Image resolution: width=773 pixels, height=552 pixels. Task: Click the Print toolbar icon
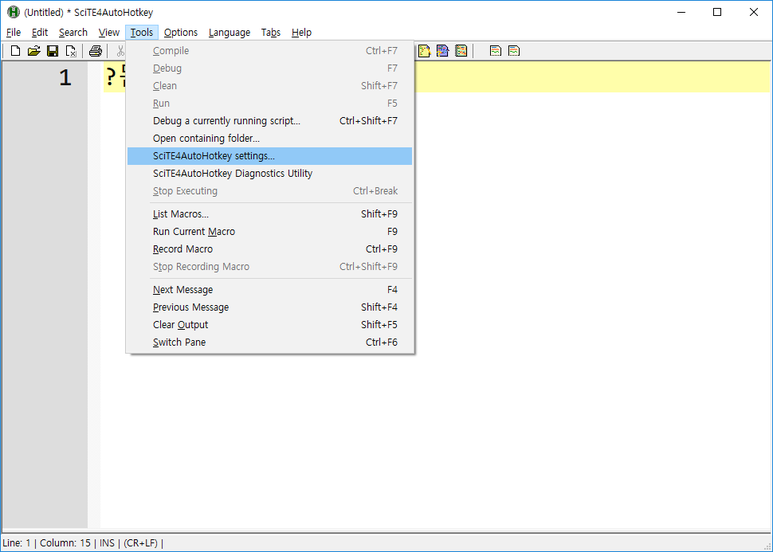[x=95, y=51]
